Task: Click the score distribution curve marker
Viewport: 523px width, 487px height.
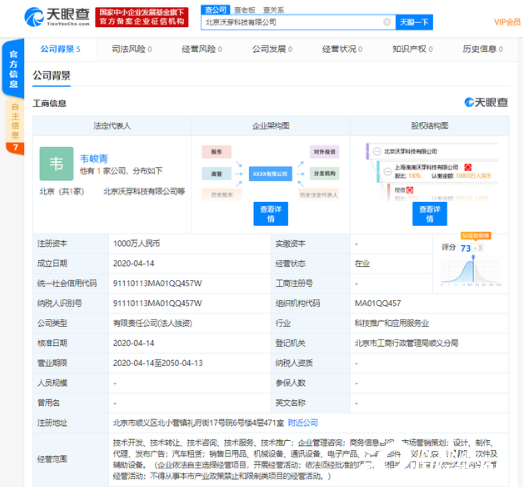Action: pyautogui.click(x=473, y=258)
